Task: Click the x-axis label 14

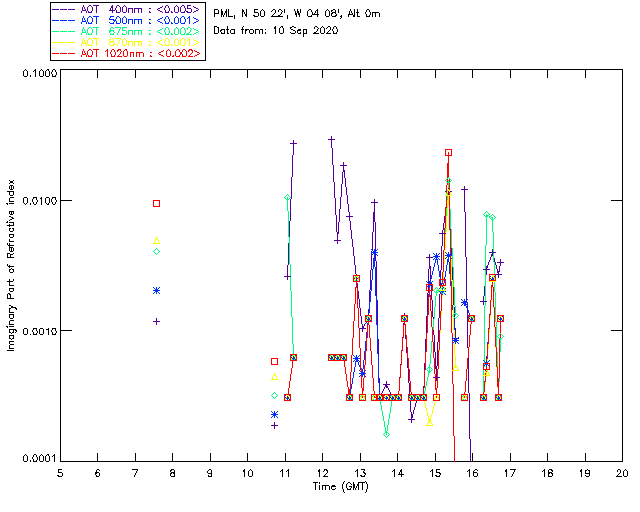Action: [398, 473]
